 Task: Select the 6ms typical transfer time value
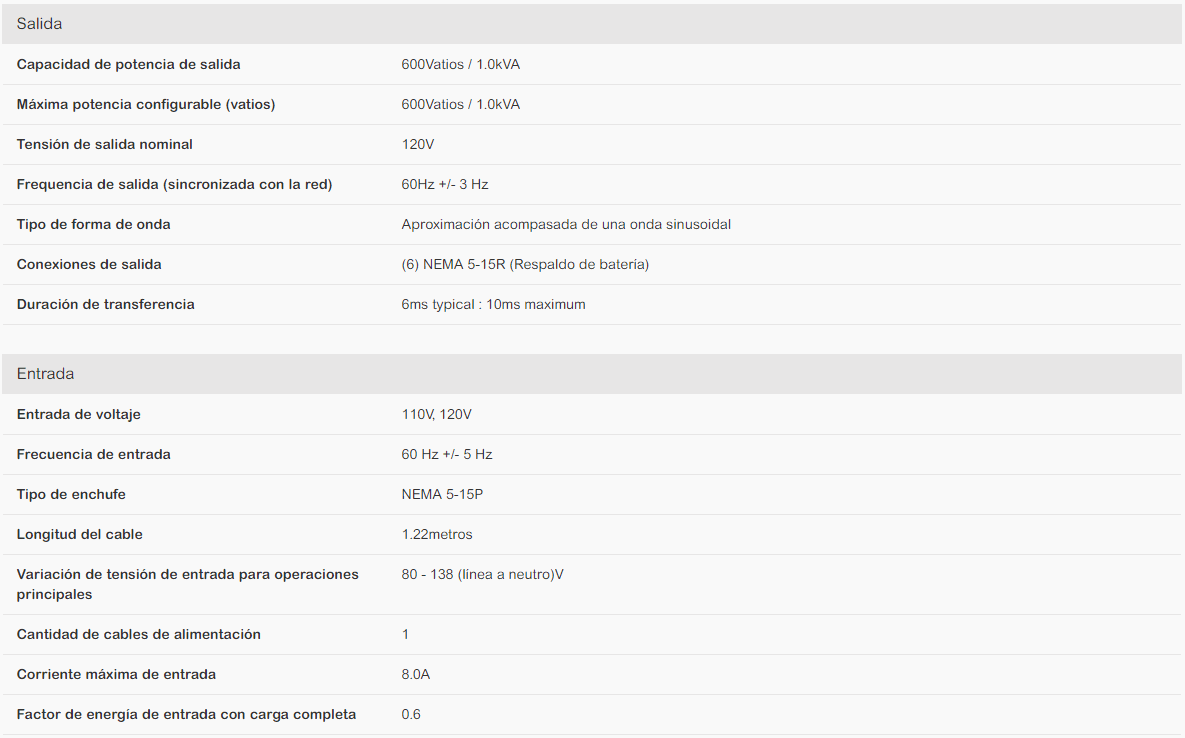point(493,304)
